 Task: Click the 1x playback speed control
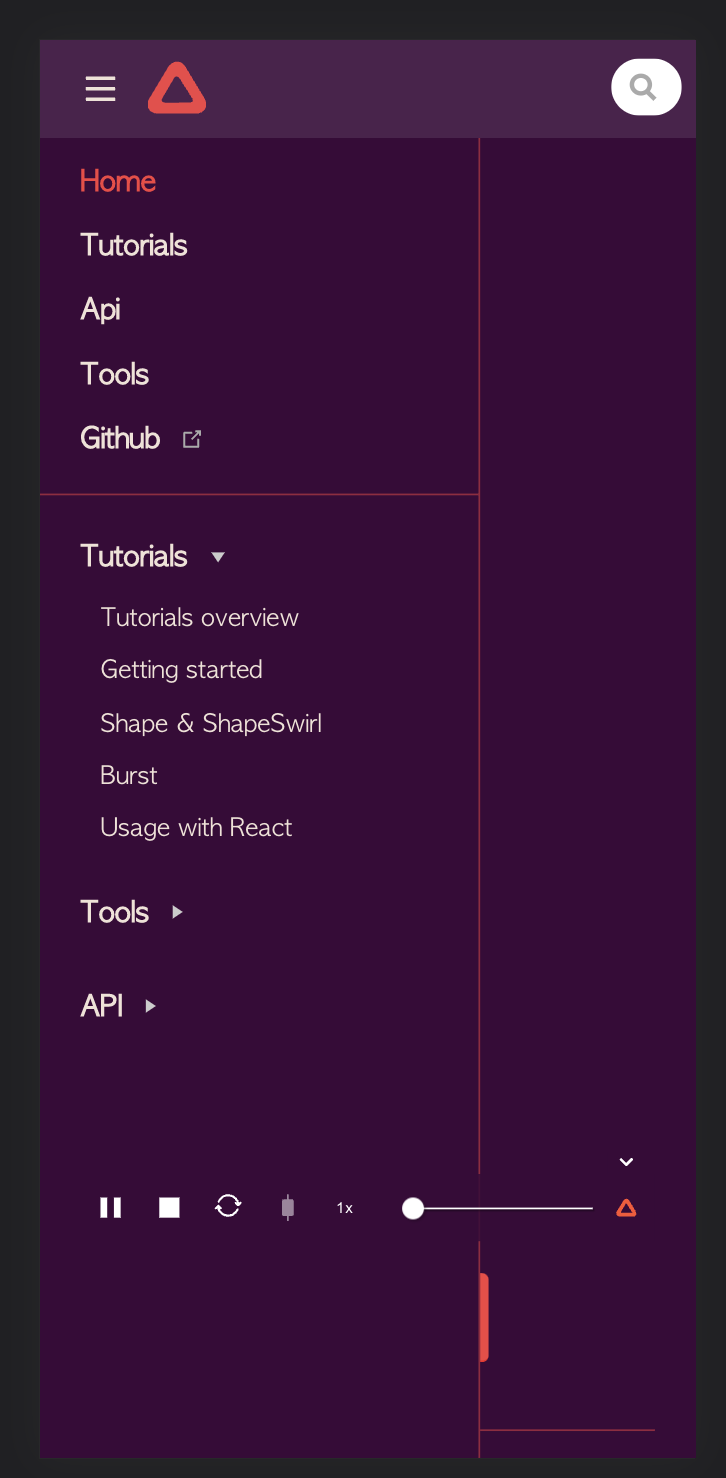tap(345, 1208)
